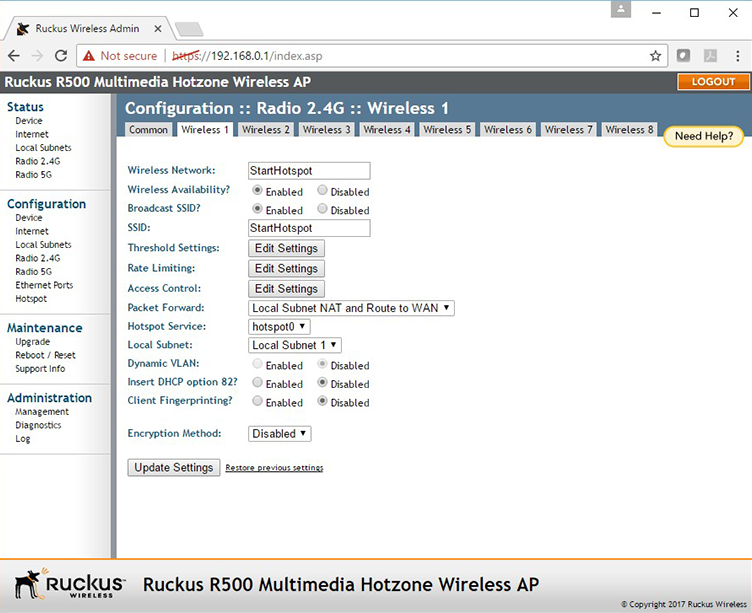The height and width of the screenshot is (613, 752).
Task: Click the browser back arrow icon
Action: pos(14,56)
